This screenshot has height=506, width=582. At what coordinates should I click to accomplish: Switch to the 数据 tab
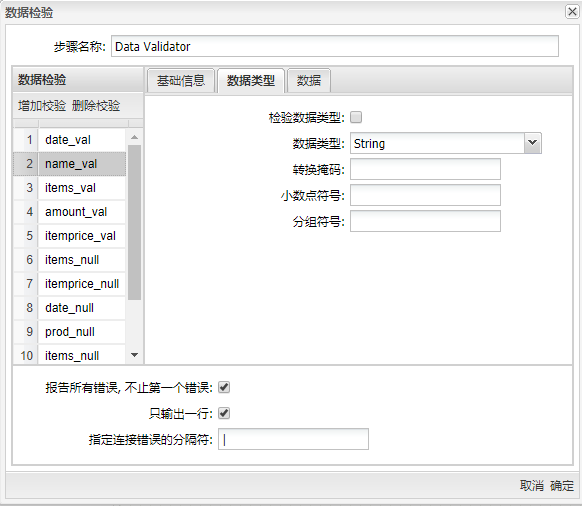coord(309,81)
